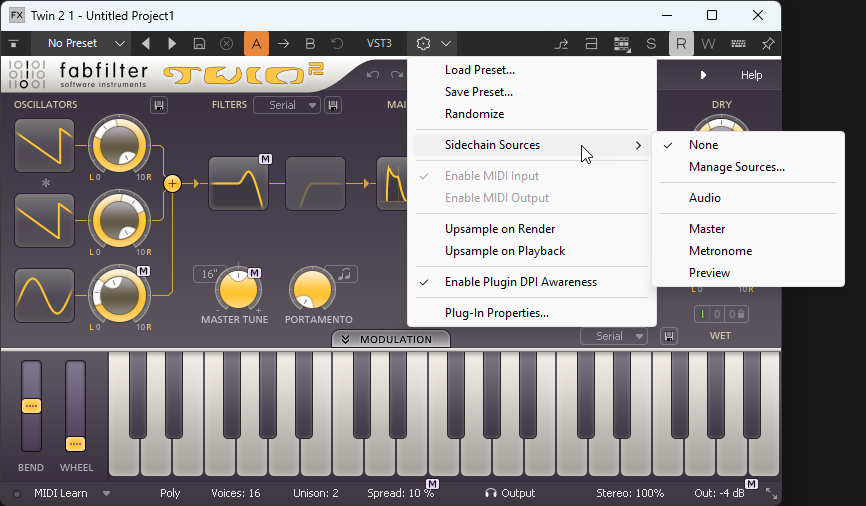Select the next preset arrow
This screenshot has width=866, height=506.
click(172, 43)
